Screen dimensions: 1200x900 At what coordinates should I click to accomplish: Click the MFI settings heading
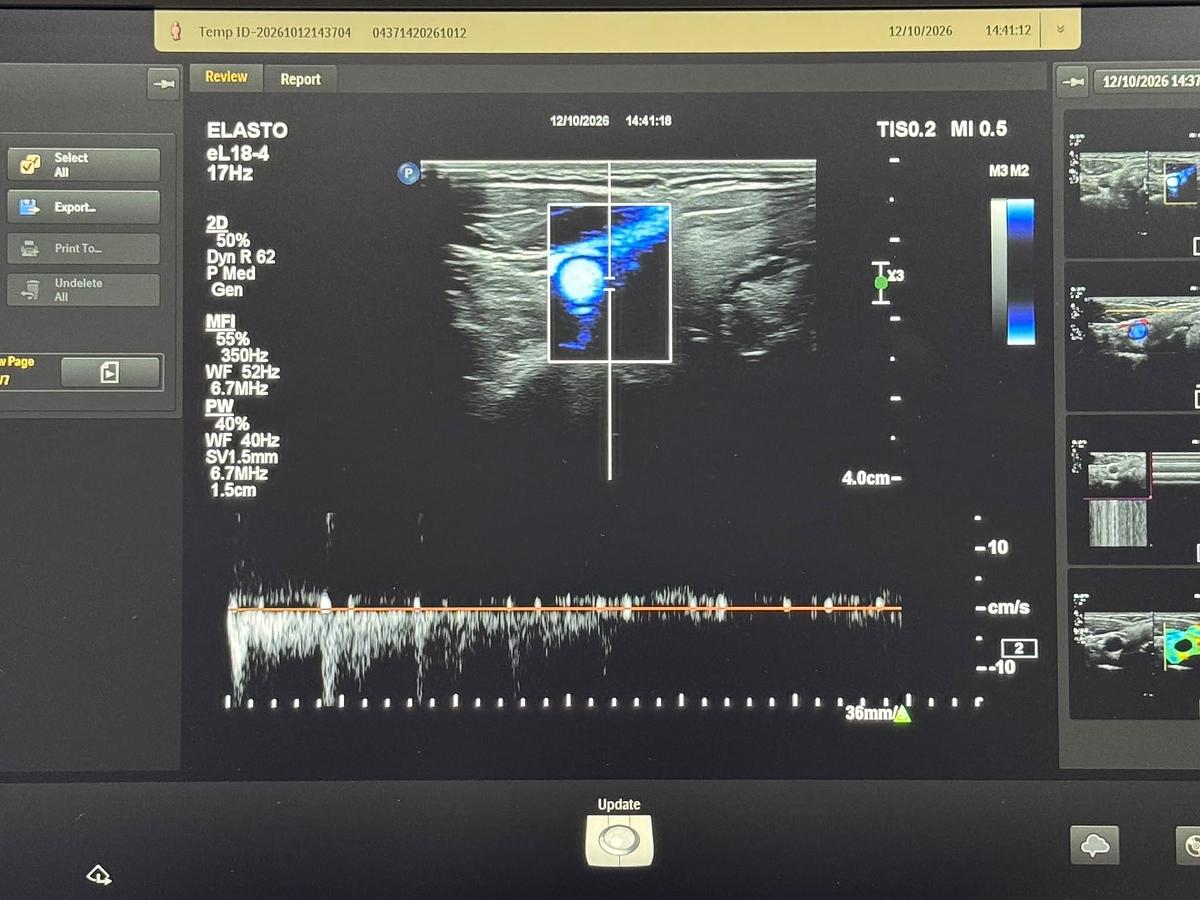coord(220,322)
